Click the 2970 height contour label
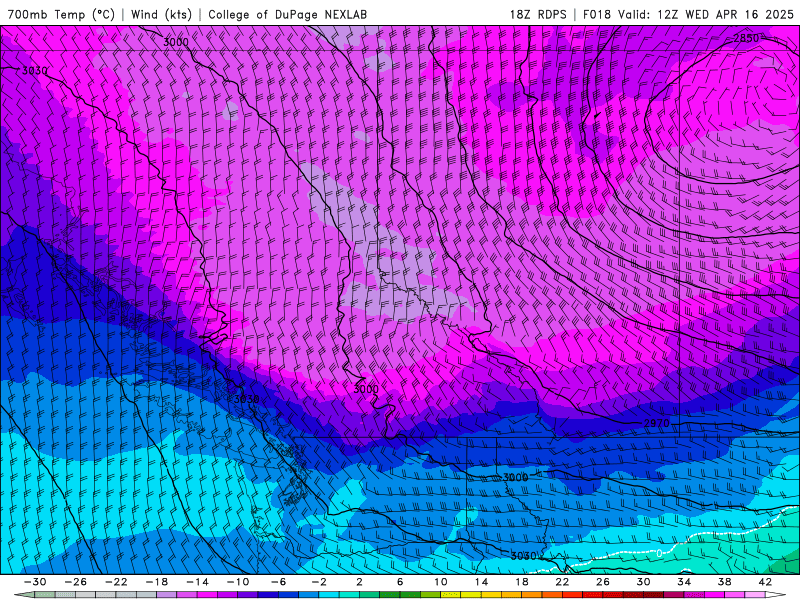Screen dimensions: 800x600 click(656, 423)
